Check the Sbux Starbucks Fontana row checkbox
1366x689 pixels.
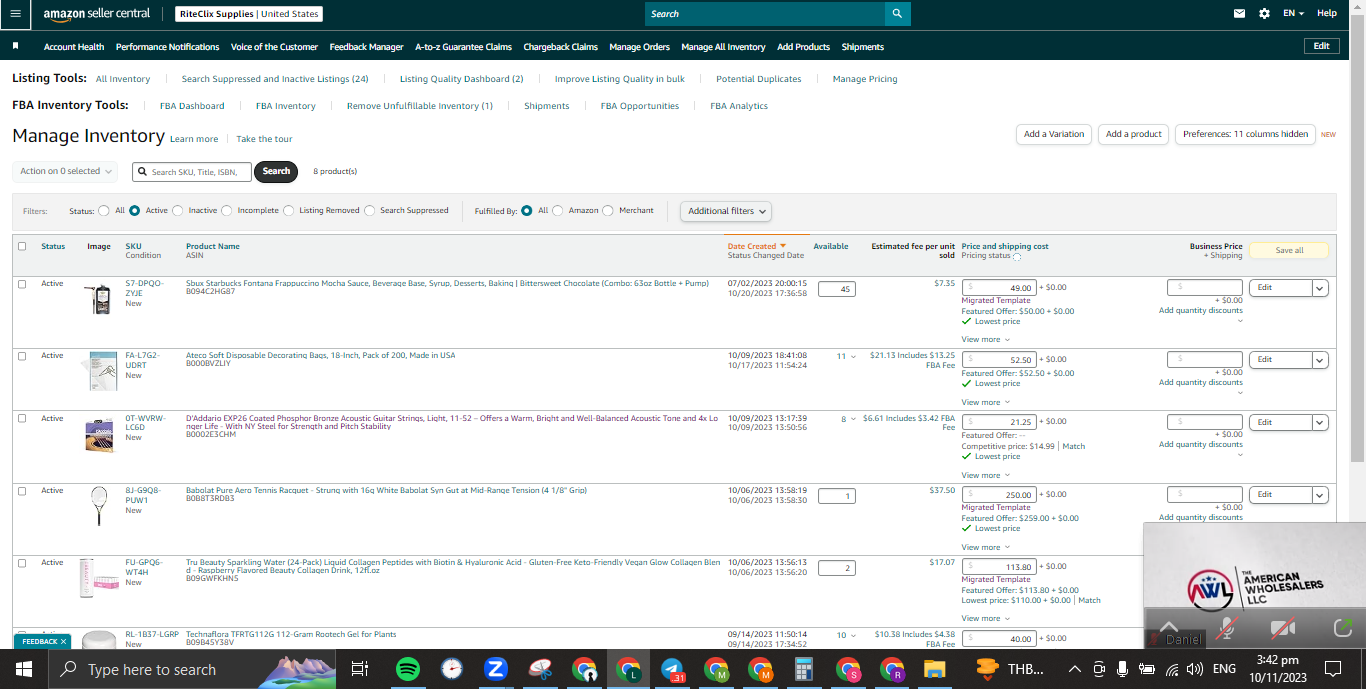point(22,284)
